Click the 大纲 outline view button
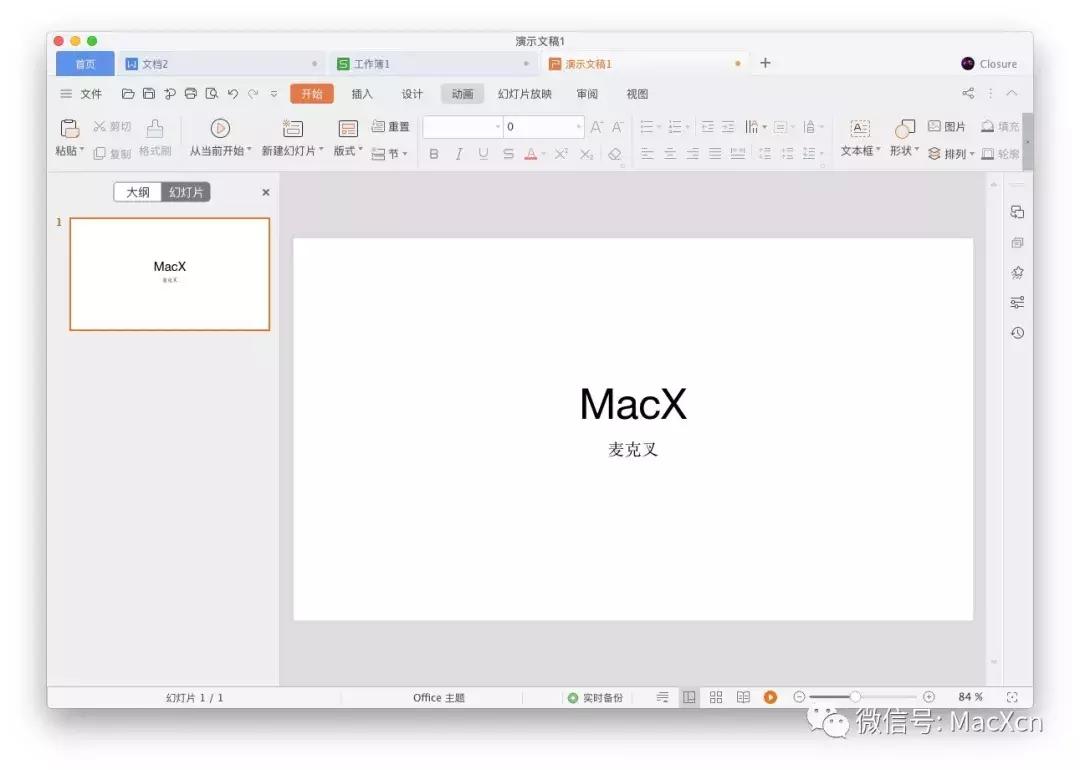The image size is (1080, 770). (137, 191)
